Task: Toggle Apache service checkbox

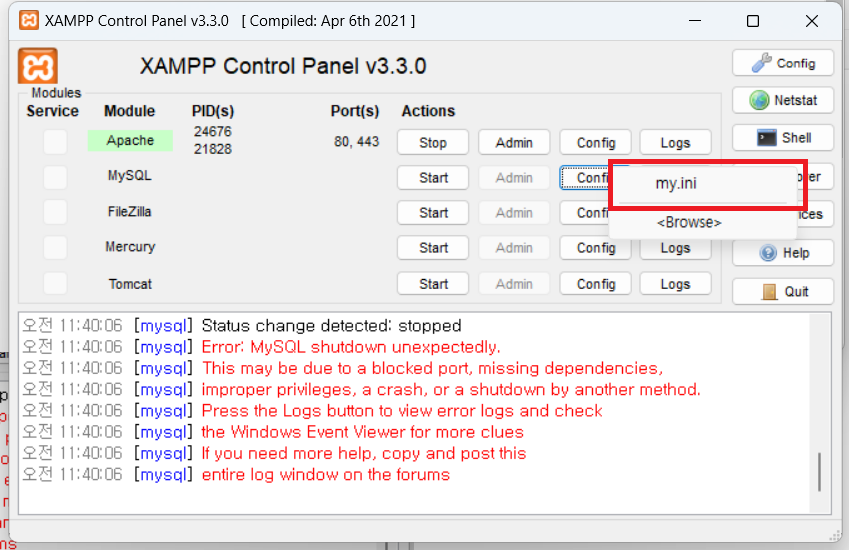Action: [55, 142]
